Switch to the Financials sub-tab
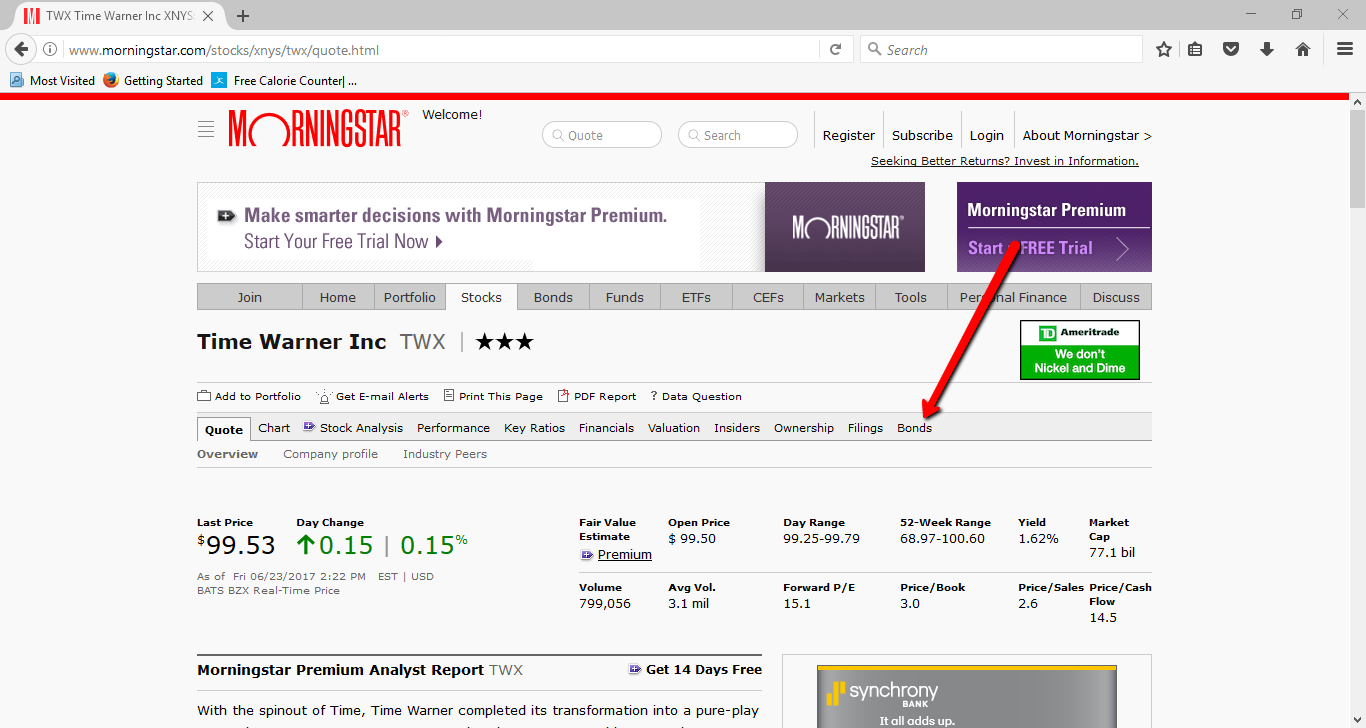 tap(606, 427)
